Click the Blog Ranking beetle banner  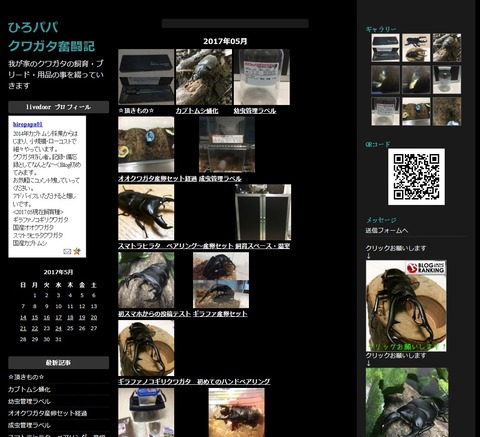click(x=406, y=306)
